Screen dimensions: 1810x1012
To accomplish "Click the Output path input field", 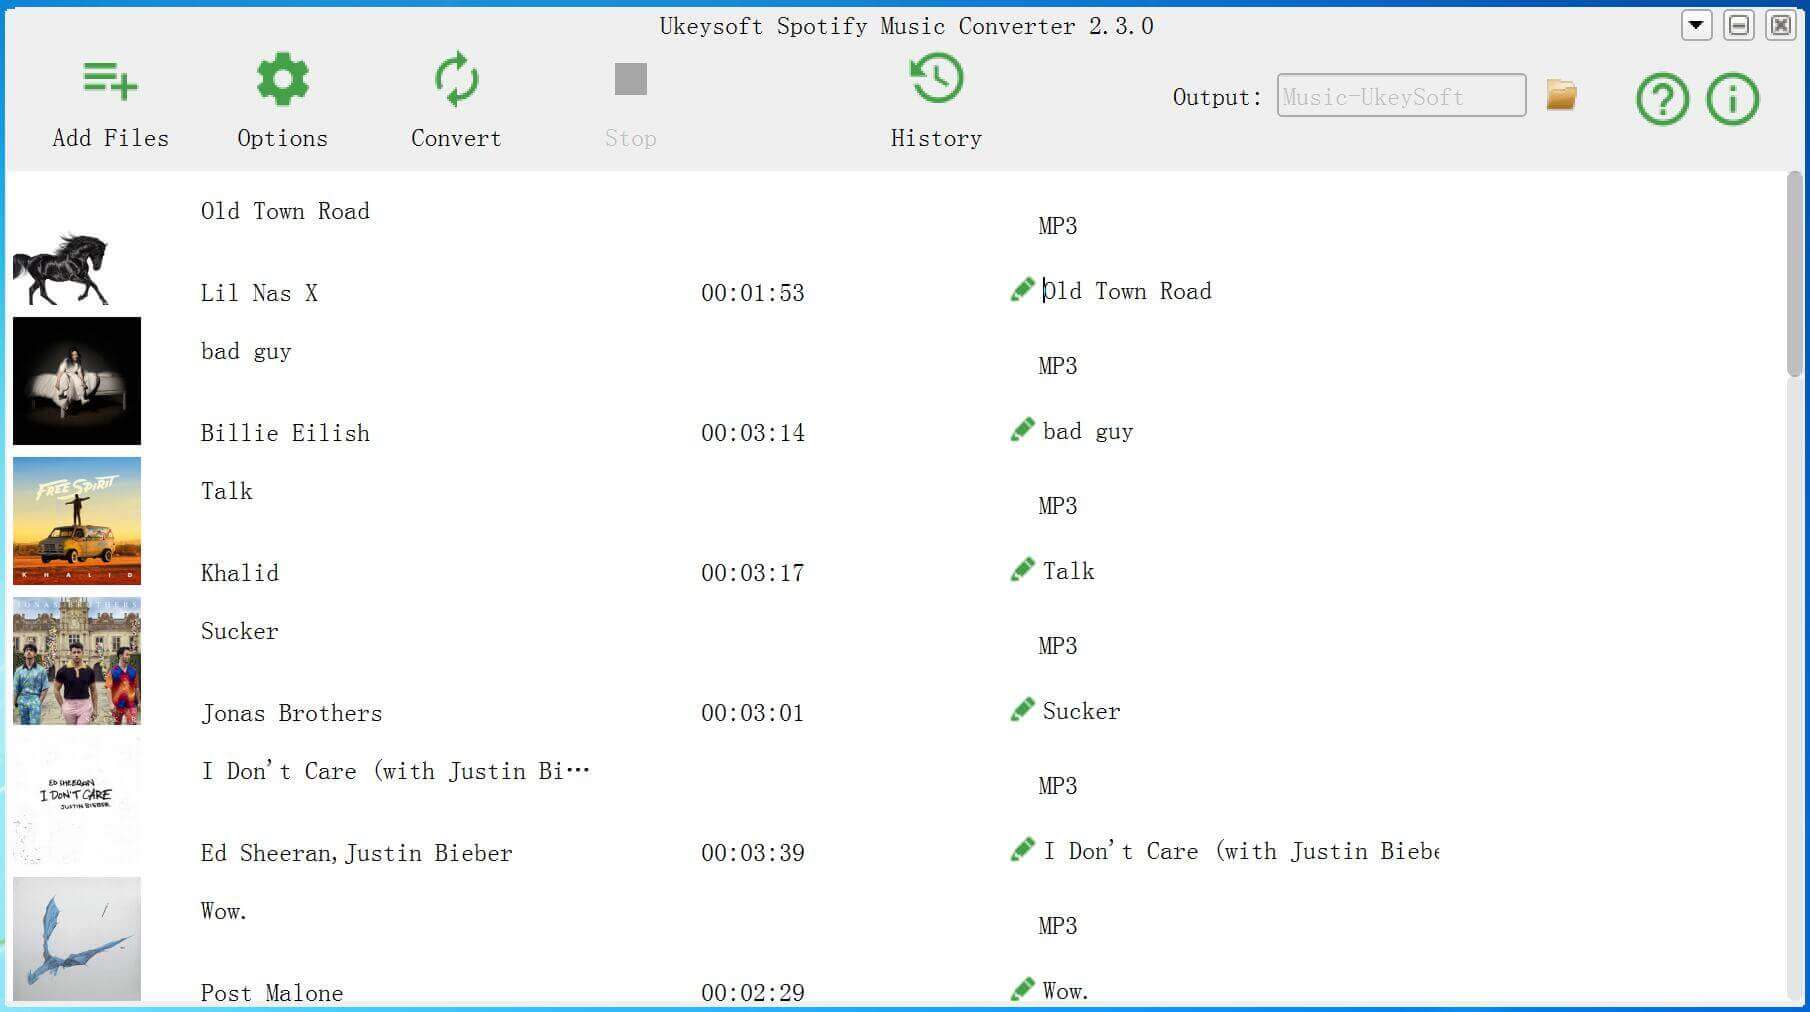I will pos(1401,96).
